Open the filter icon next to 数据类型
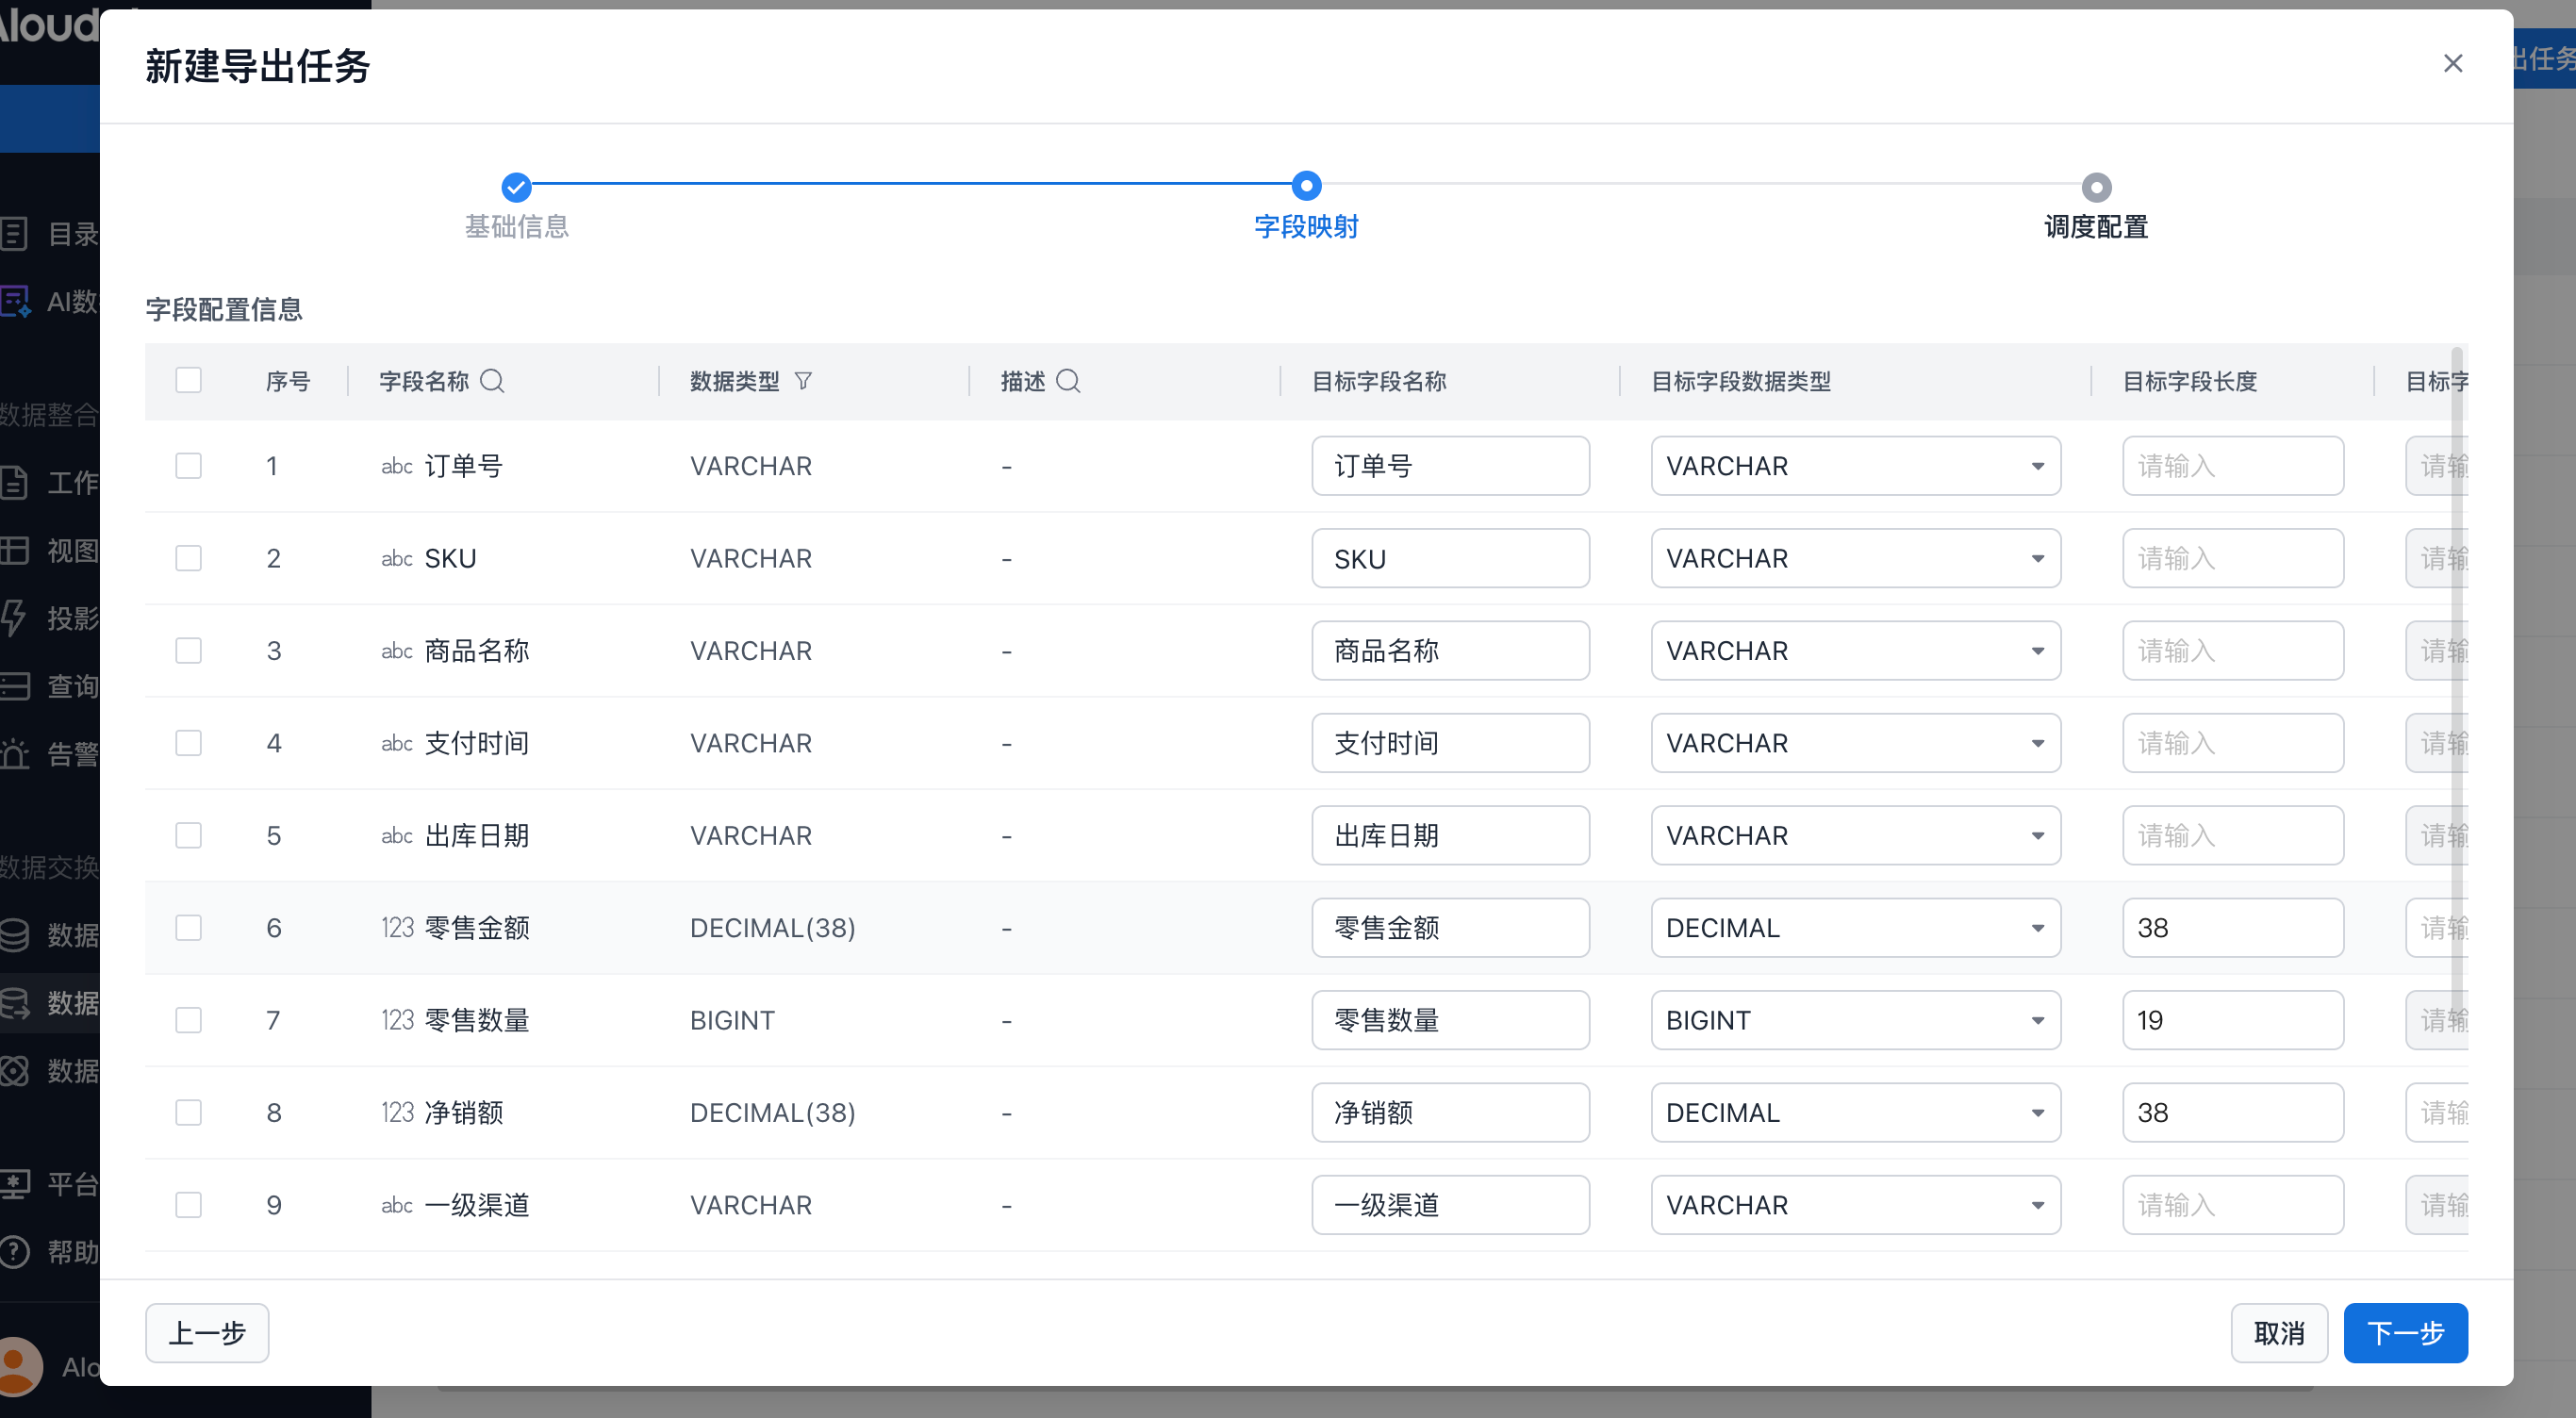The image size is (2576, 1418). (803, 381)
